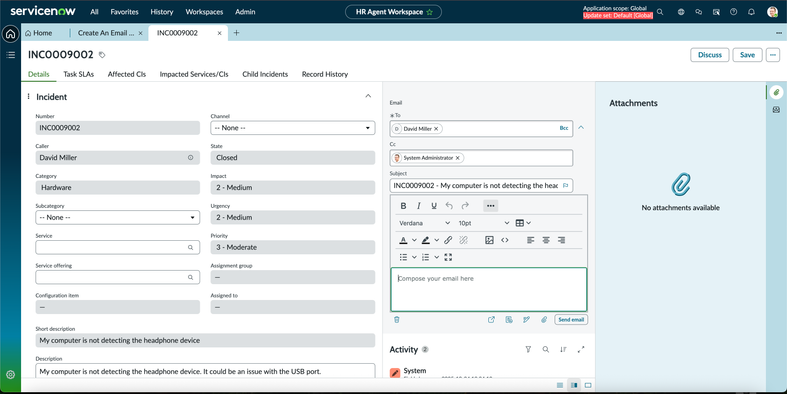The height and width of the screenshot is (394, 787).
Task: Open the Child Incidents tab
Action: coord(265,74)
